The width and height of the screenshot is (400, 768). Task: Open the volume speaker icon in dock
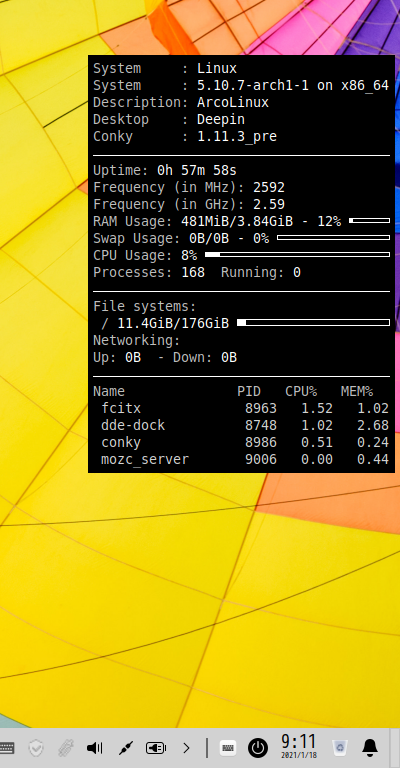click(x=94, y=747)
